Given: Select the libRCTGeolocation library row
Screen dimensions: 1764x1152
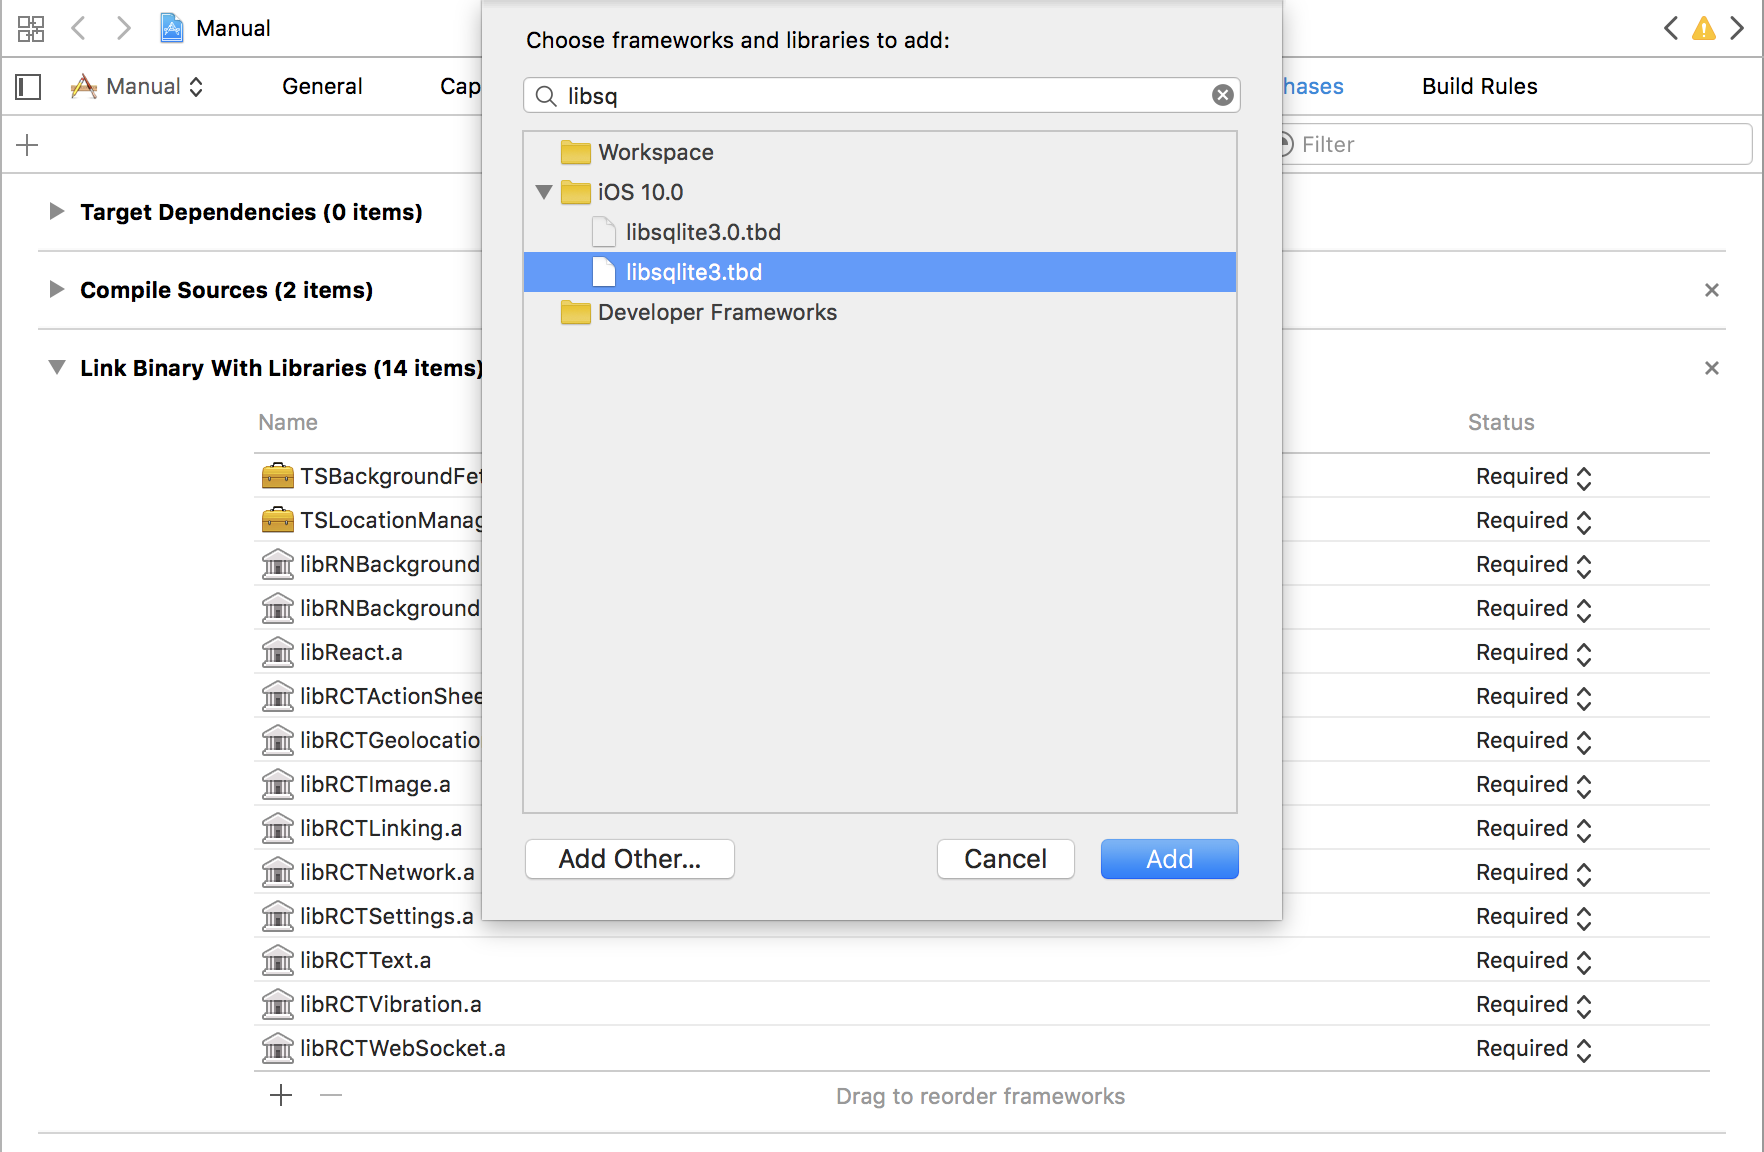Looking at the screenshot, I should point(370,740).
